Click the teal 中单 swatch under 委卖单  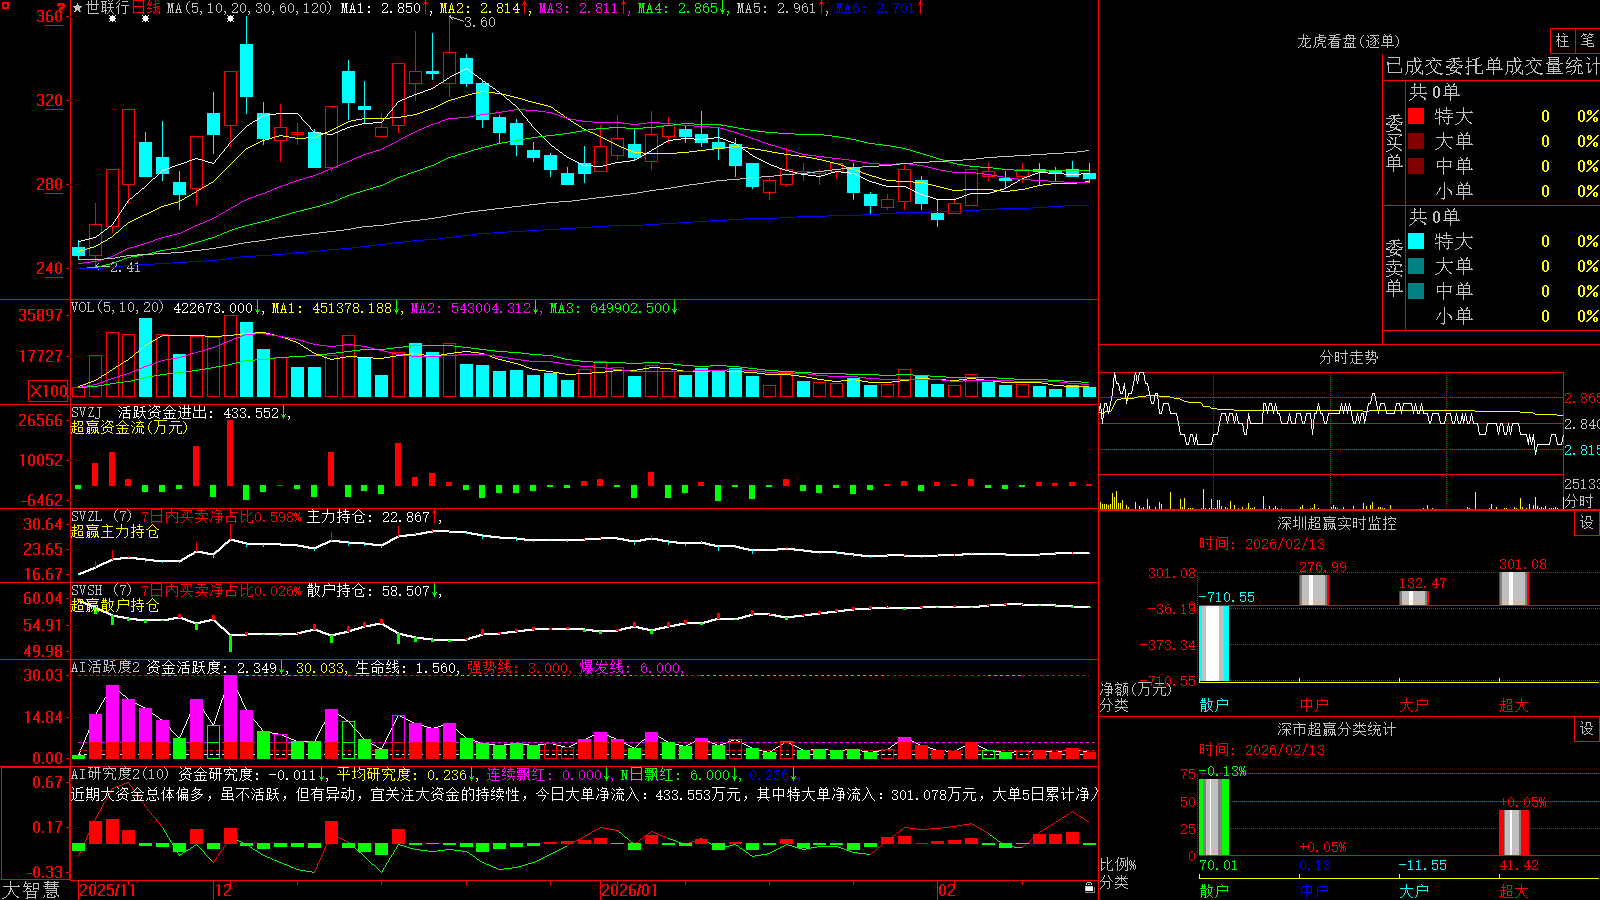pos(1416,291)
